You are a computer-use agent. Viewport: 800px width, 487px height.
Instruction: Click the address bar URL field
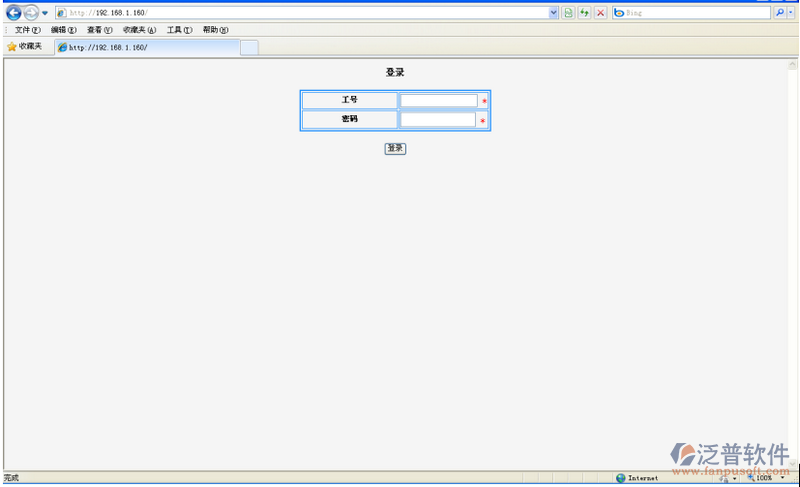[306, 13]
